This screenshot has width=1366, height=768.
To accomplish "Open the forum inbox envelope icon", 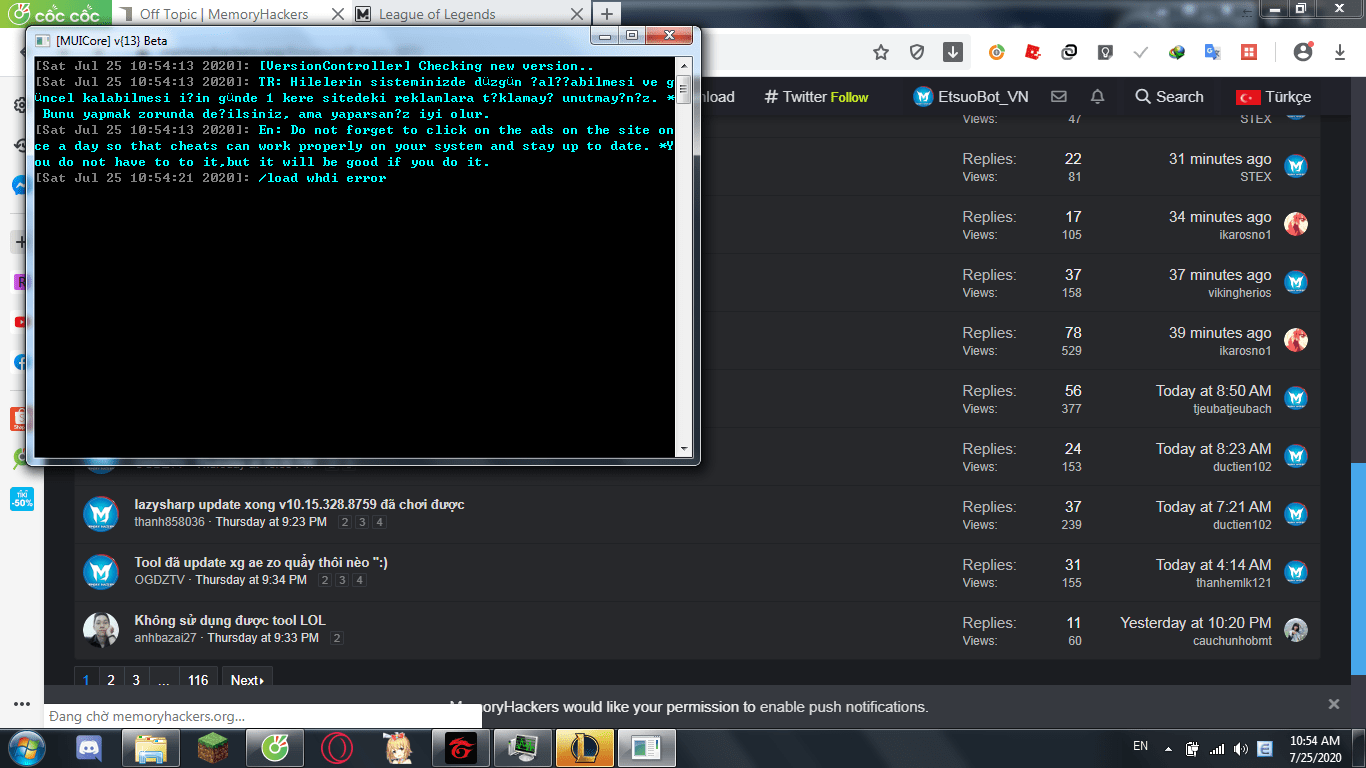I will coord(1058,97).
